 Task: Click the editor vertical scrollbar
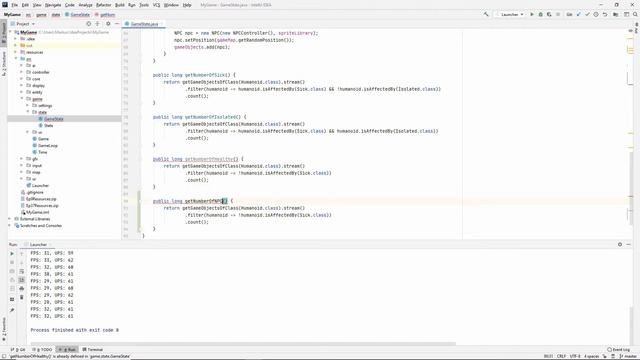pos(630,188)
